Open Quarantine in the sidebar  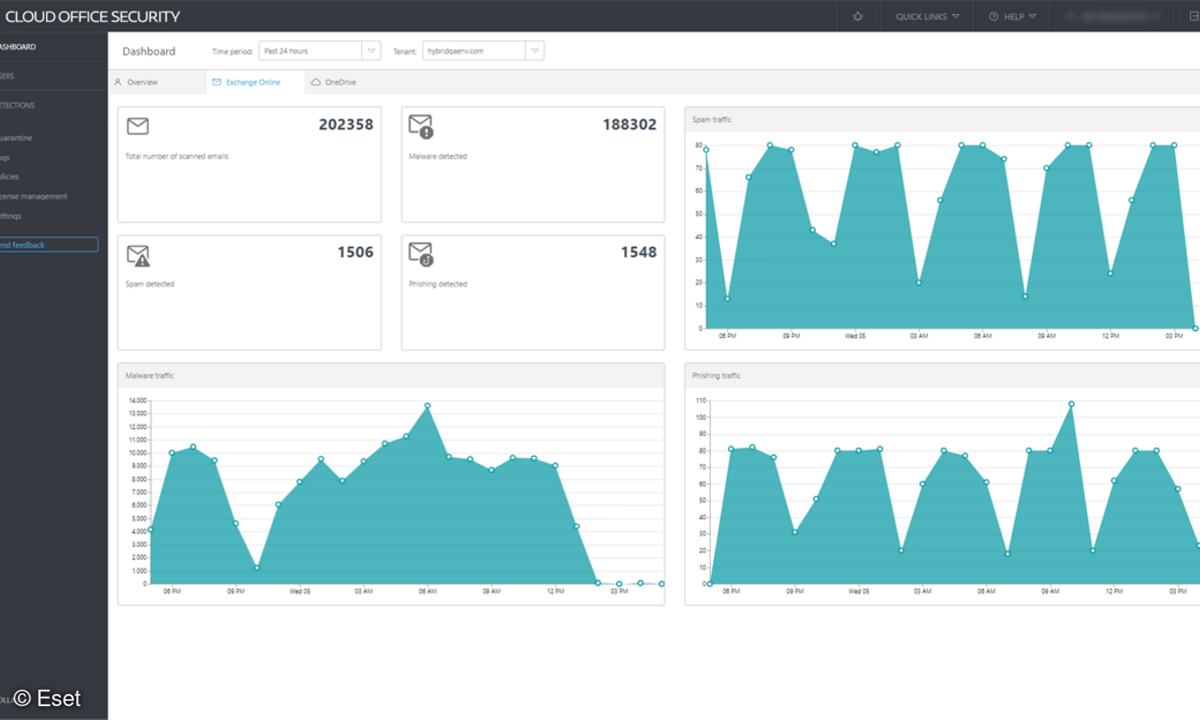point(17,138)
